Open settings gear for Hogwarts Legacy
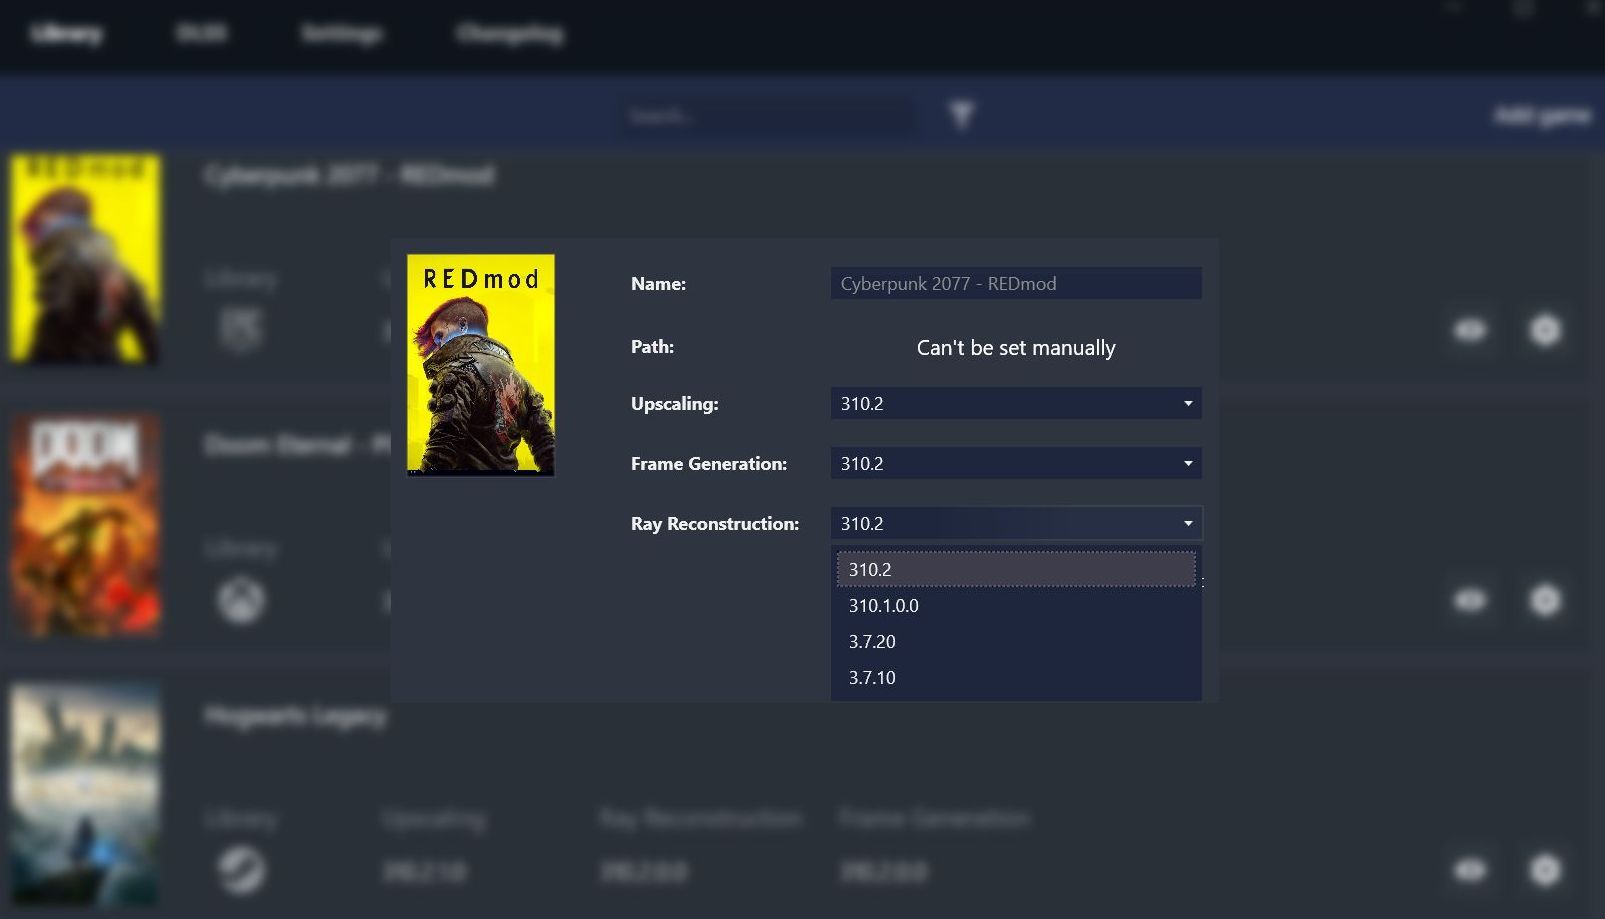 (1545, 870)
